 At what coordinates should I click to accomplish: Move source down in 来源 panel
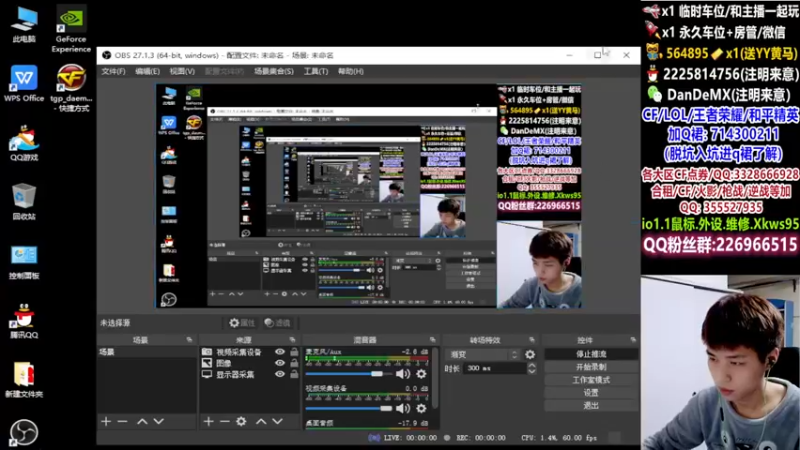[277, 421]
